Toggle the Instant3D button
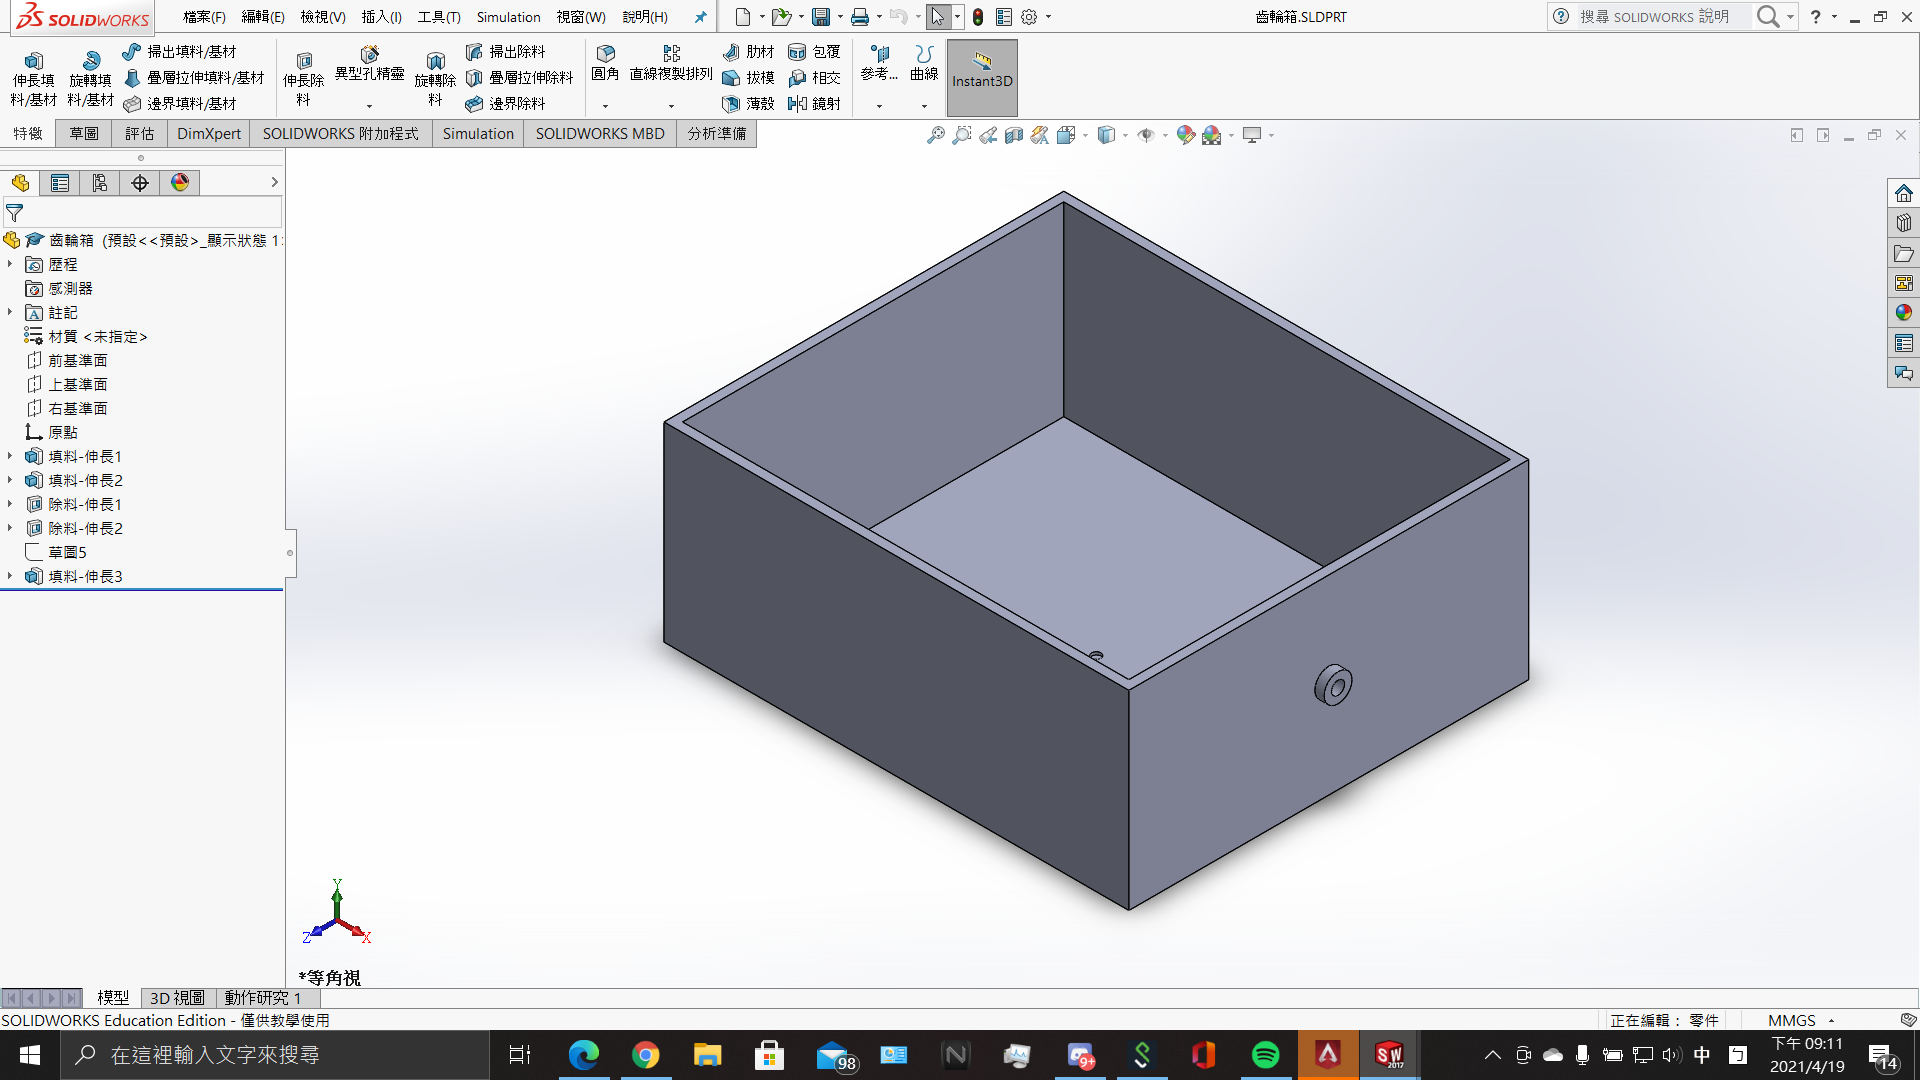 (981, 77)
